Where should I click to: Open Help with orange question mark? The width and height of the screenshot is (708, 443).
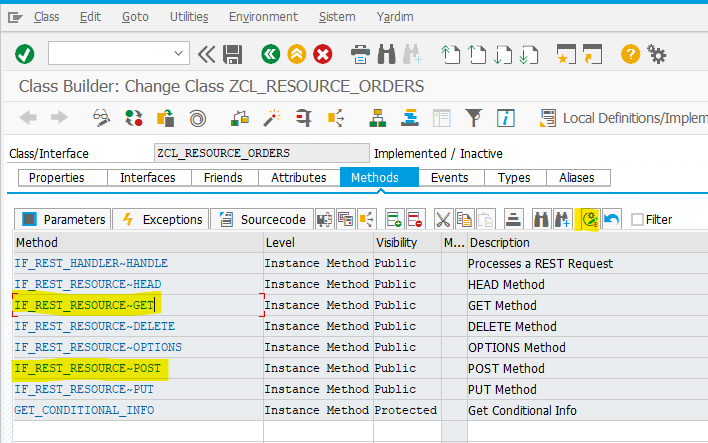tap(630, 54)
